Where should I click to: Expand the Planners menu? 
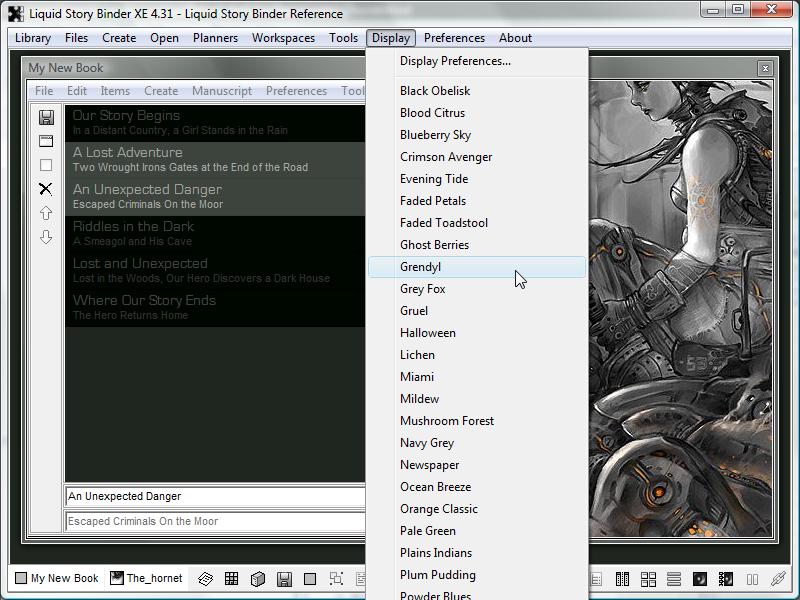point(215,38)
